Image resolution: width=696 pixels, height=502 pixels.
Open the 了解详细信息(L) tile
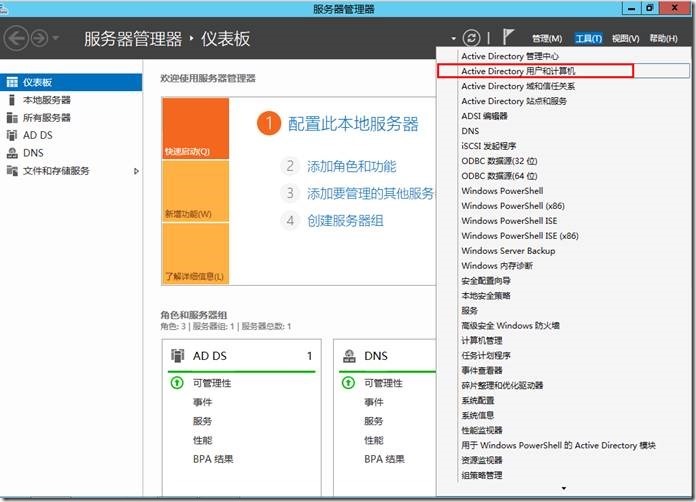point(196,253)
